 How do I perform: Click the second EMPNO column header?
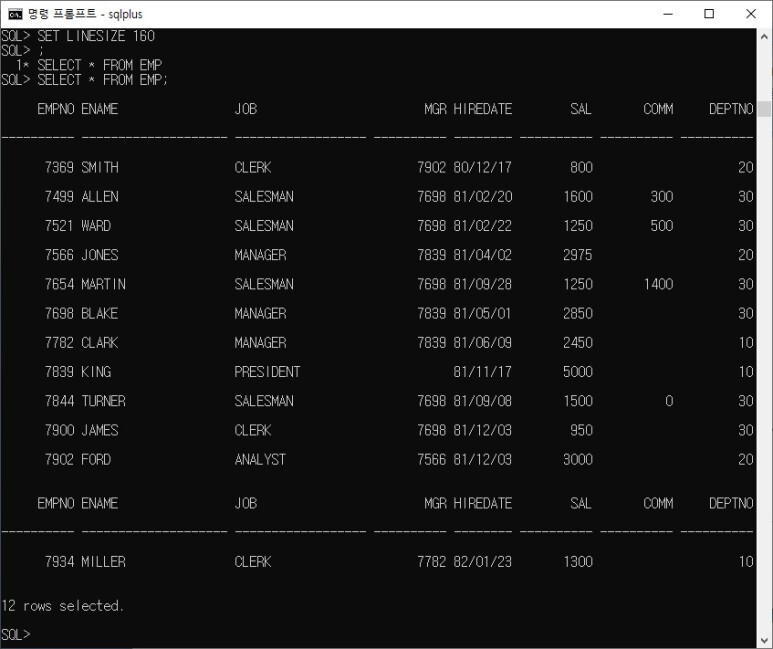click(x=56, y=504)
